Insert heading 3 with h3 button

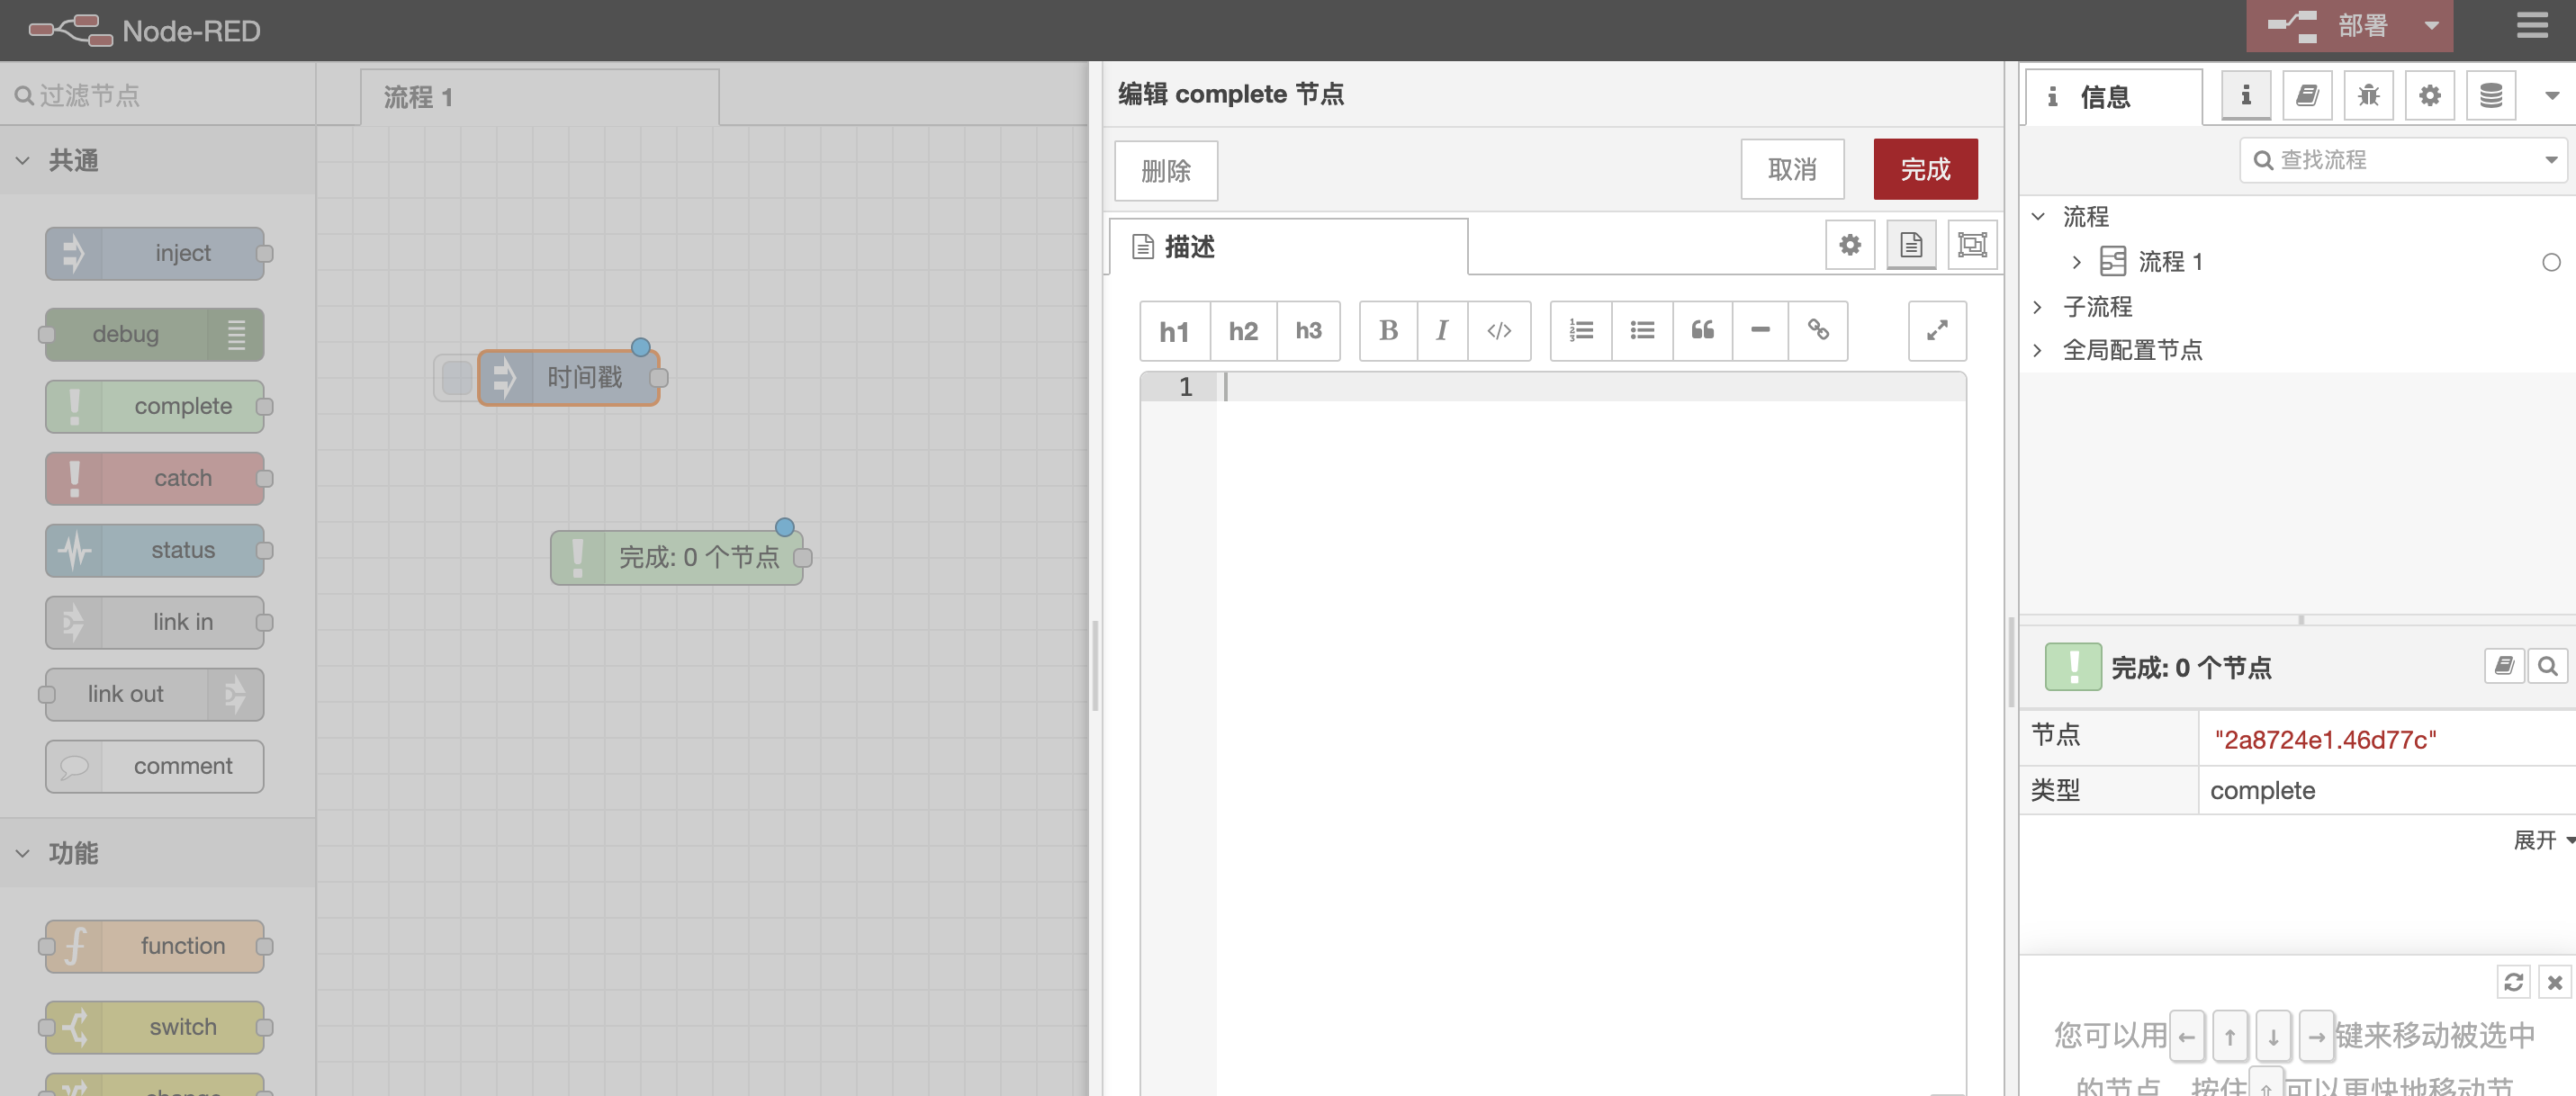pos(1308,331)
